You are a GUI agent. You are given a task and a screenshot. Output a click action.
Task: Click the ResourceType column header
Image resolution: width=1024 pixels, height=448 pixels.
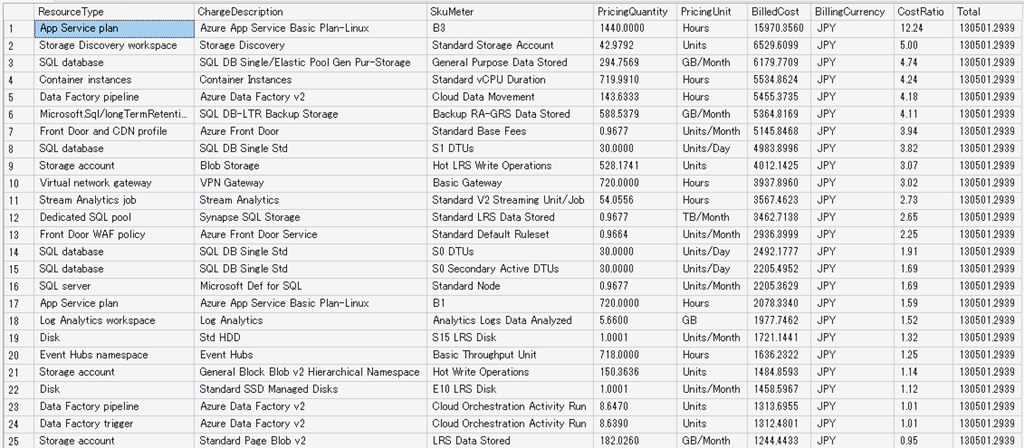pos(114,11)
